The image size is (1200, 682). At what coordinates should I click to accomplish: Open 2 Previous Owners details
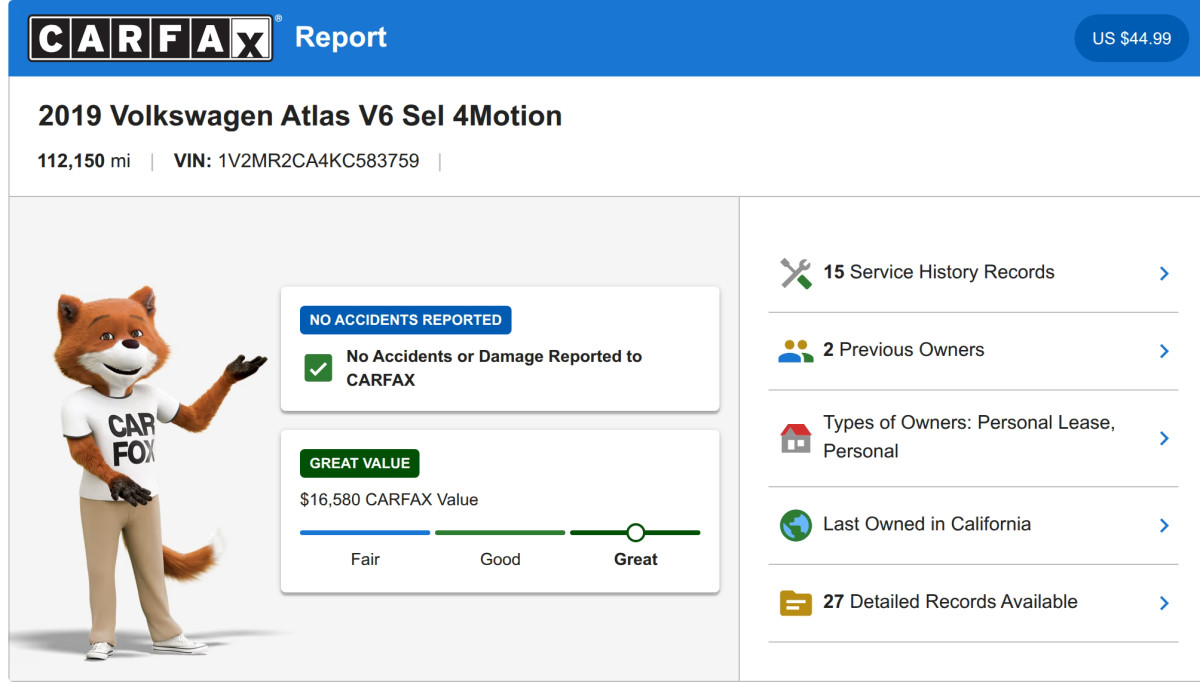click(x=973, y=351)
